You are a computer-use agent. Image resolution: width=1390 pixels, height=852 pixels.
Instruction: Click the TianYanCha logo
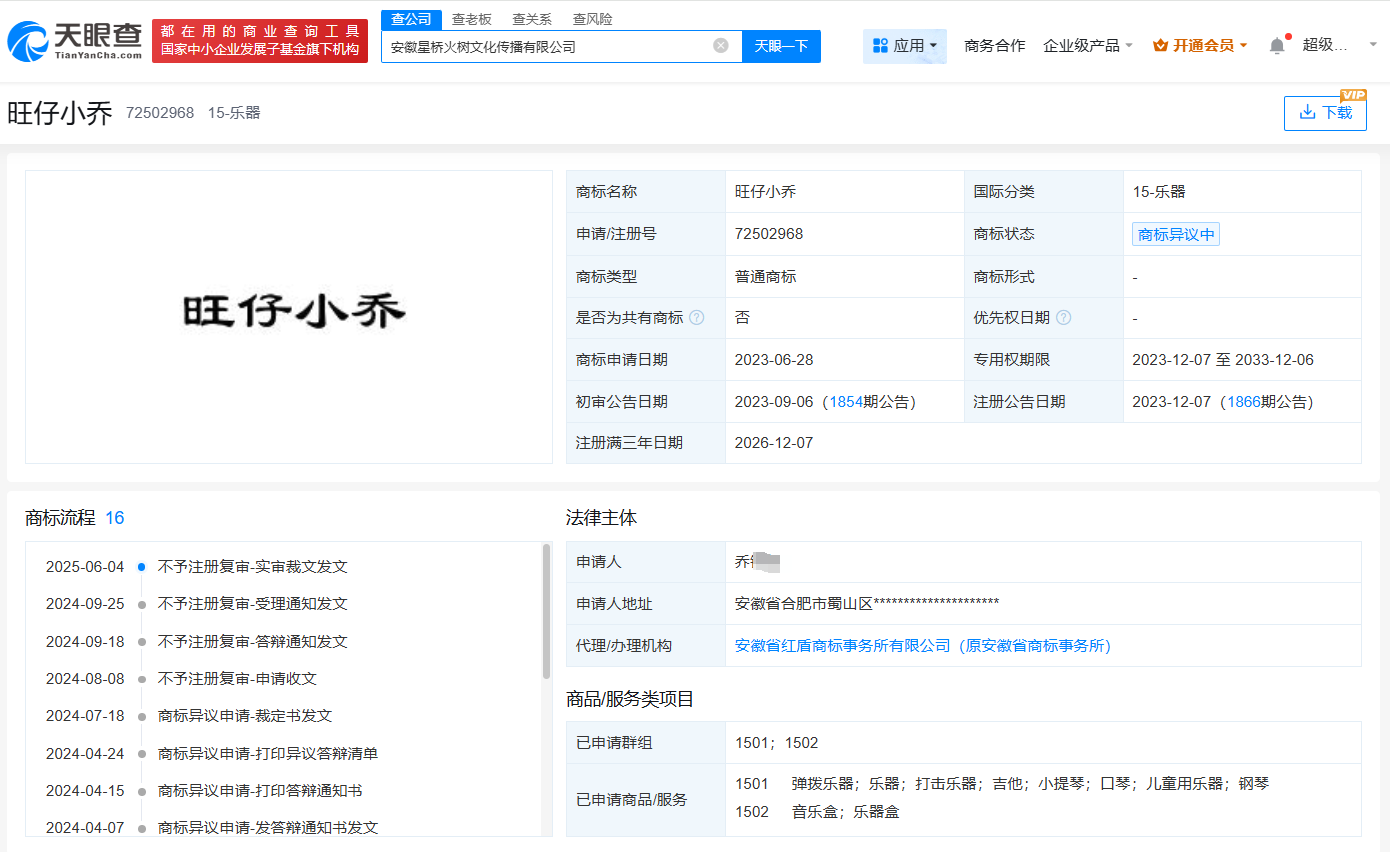coord(75,41)
